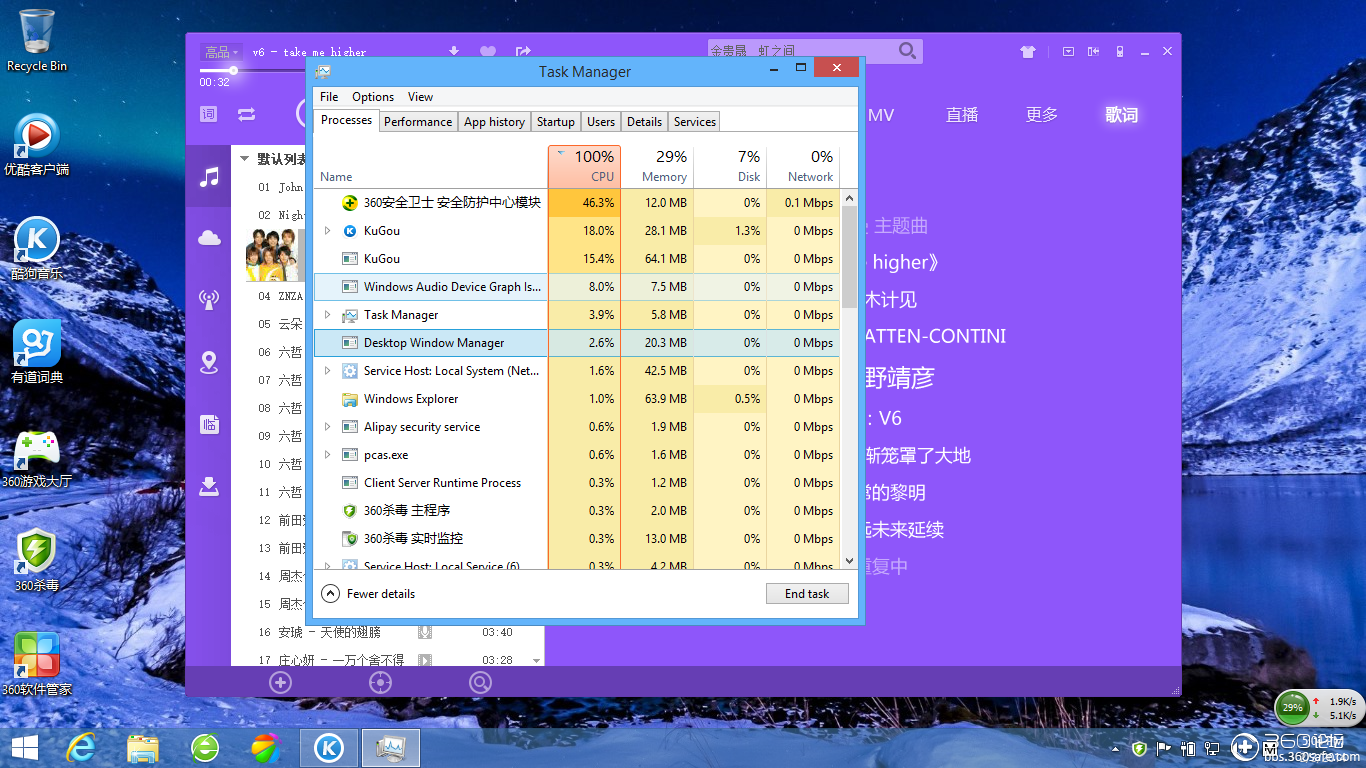Expand the pcas.exe process row
Viewport: 1366px width, 768px height.
click(x=328, y=455)
